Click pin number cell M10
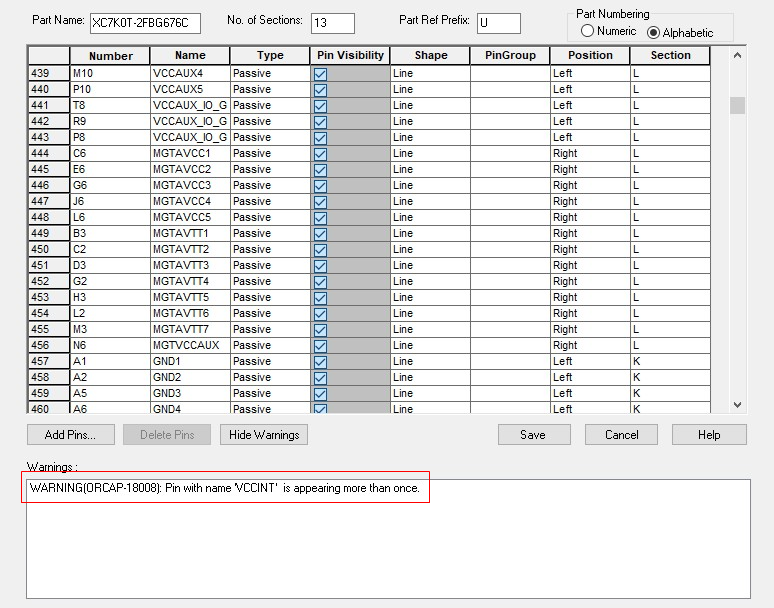This screenshot has height=608, width=774. pyautogui.click(x=110, y=73)
